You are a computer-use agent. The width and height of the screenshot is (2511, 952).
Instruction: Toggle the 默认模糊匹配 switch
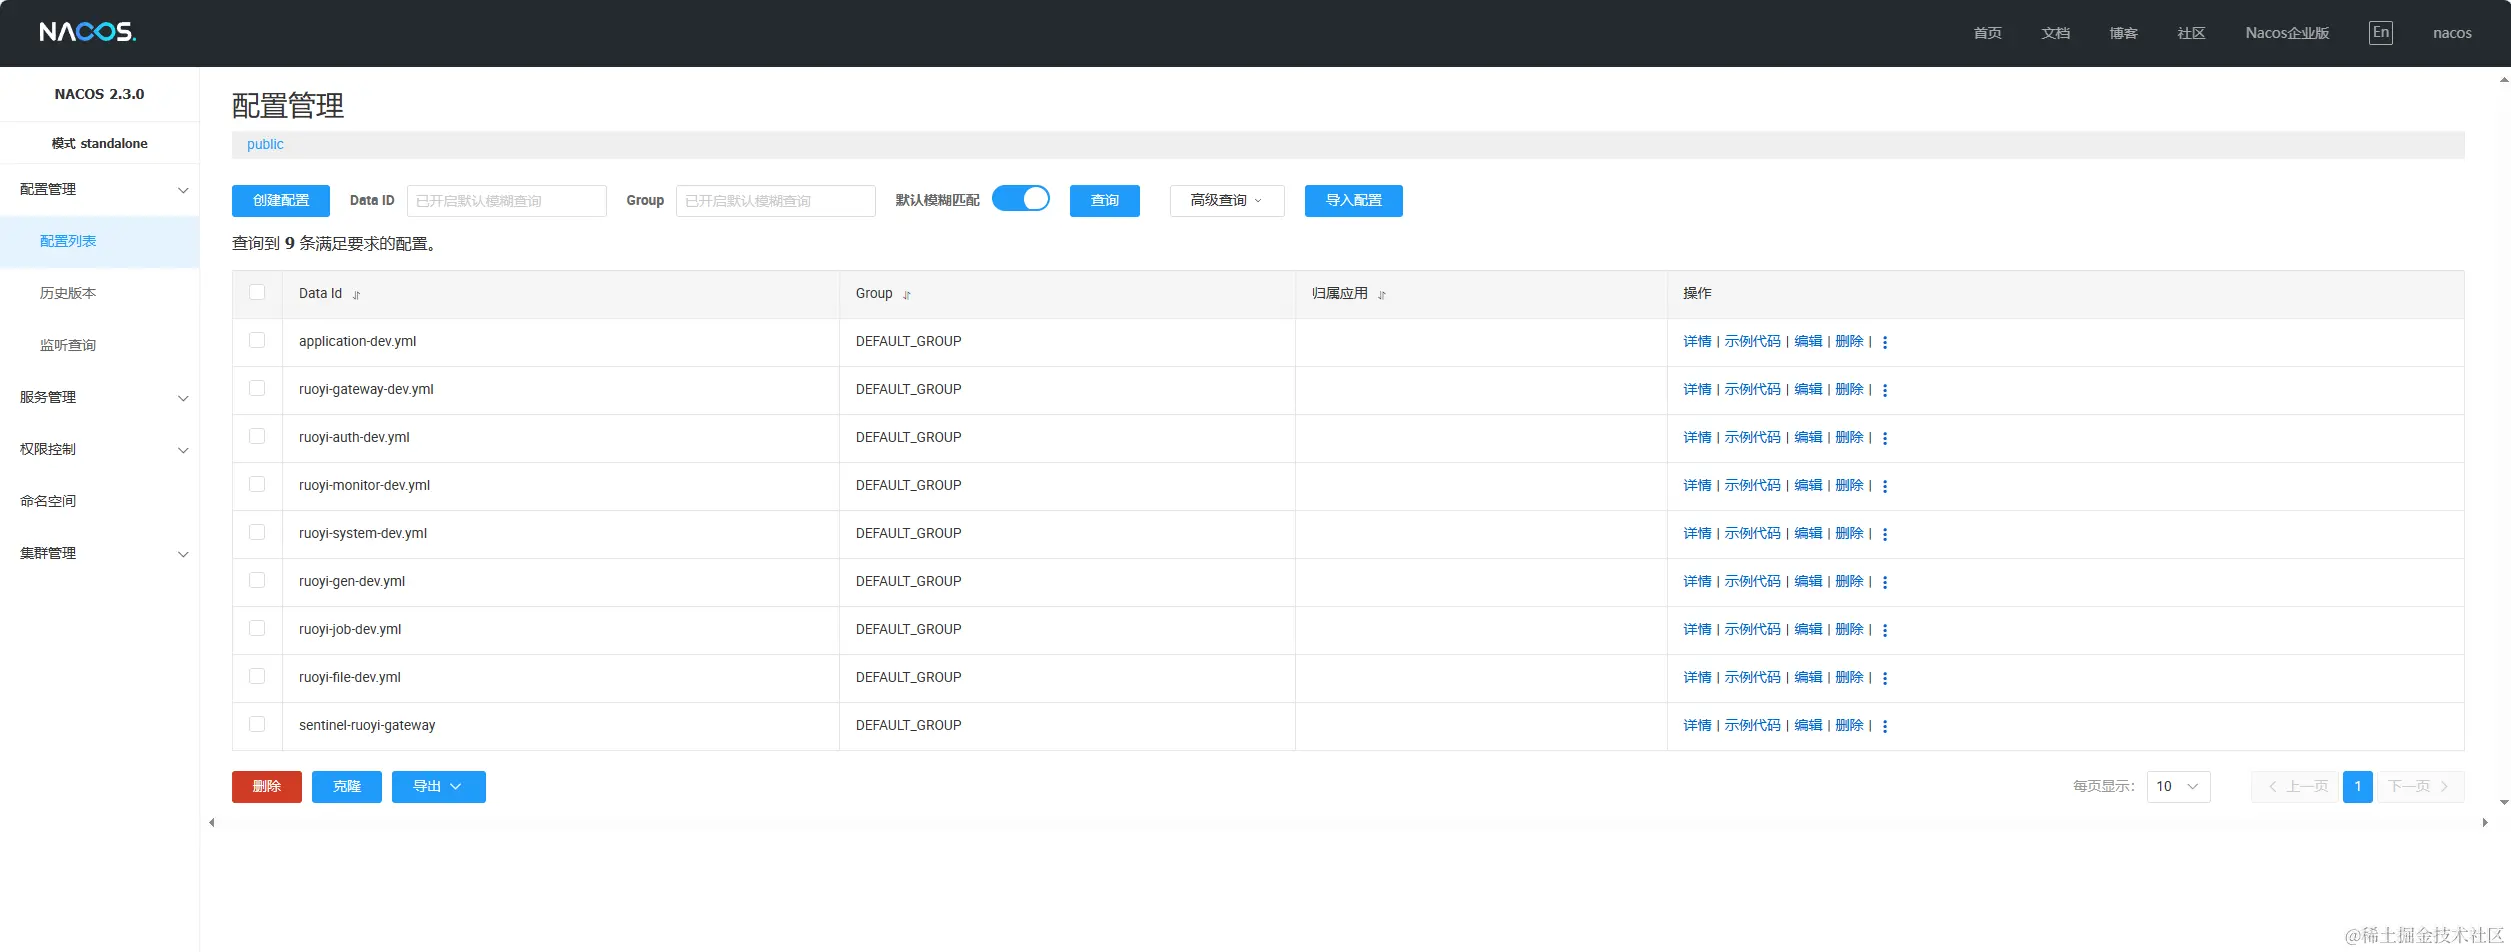point(1021,199)
